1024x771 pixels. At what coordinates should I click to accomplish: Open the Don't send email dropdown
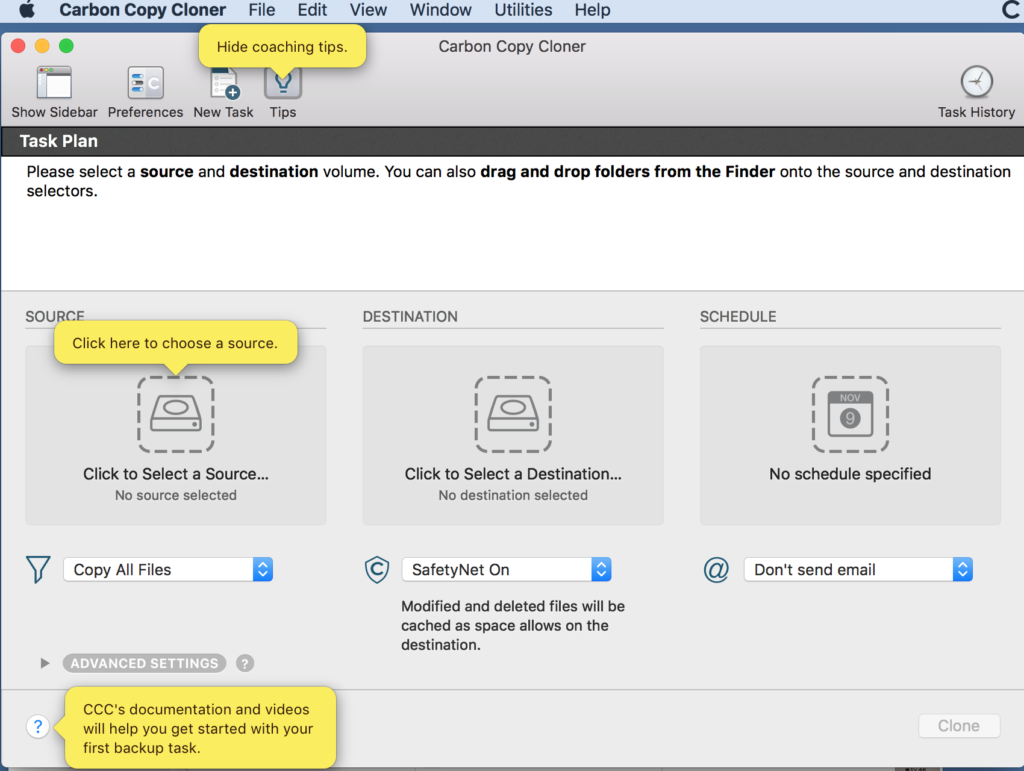coord(857,570)
